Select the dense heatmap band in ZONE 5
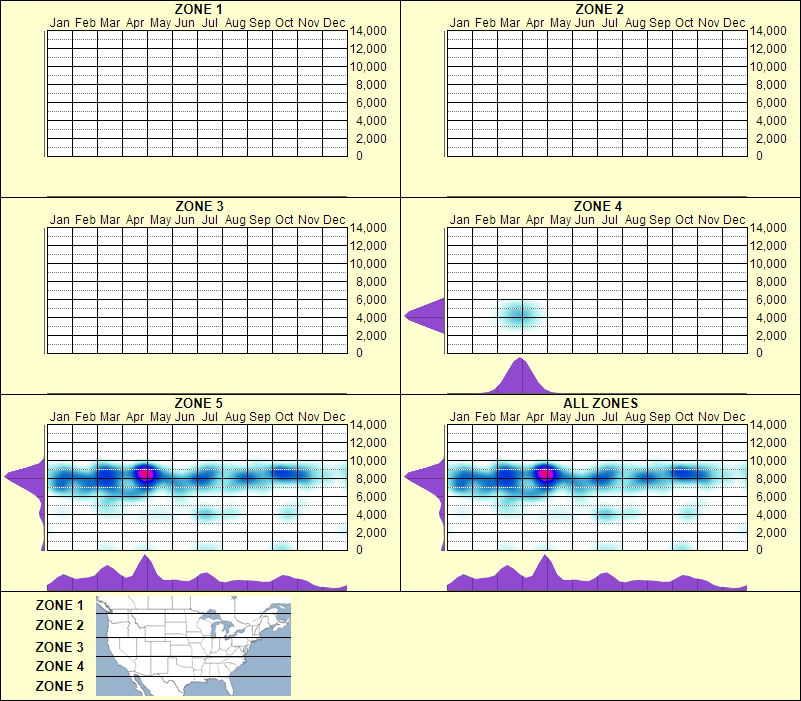 196,477
